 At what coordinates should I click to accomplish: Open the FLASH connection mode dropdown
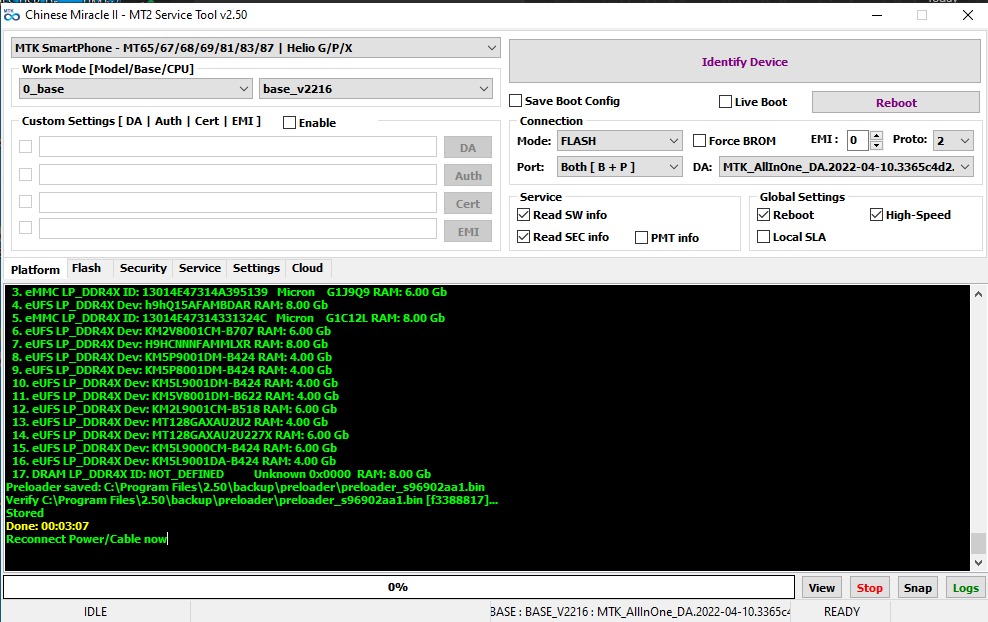pyautogui.click(x=619, y=141)
